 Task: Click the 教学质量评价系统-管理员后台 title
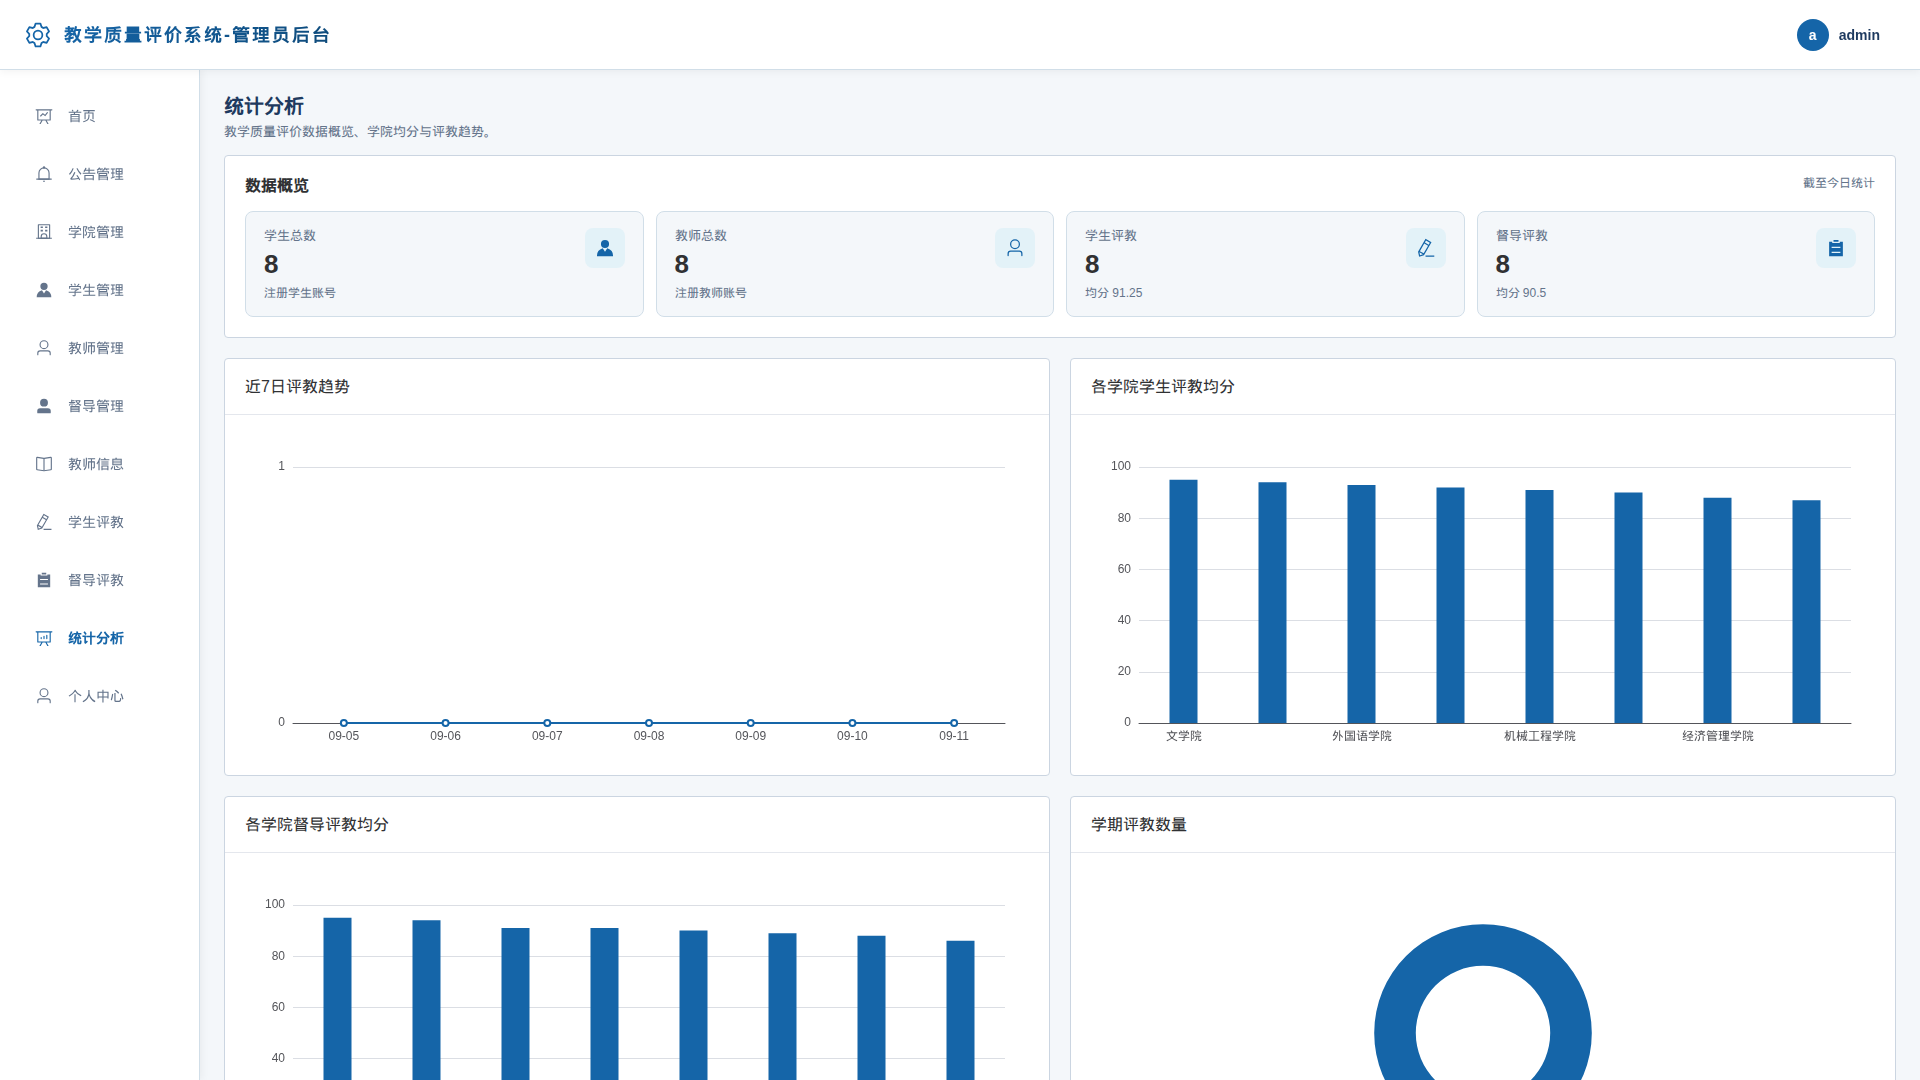(197, 35)
